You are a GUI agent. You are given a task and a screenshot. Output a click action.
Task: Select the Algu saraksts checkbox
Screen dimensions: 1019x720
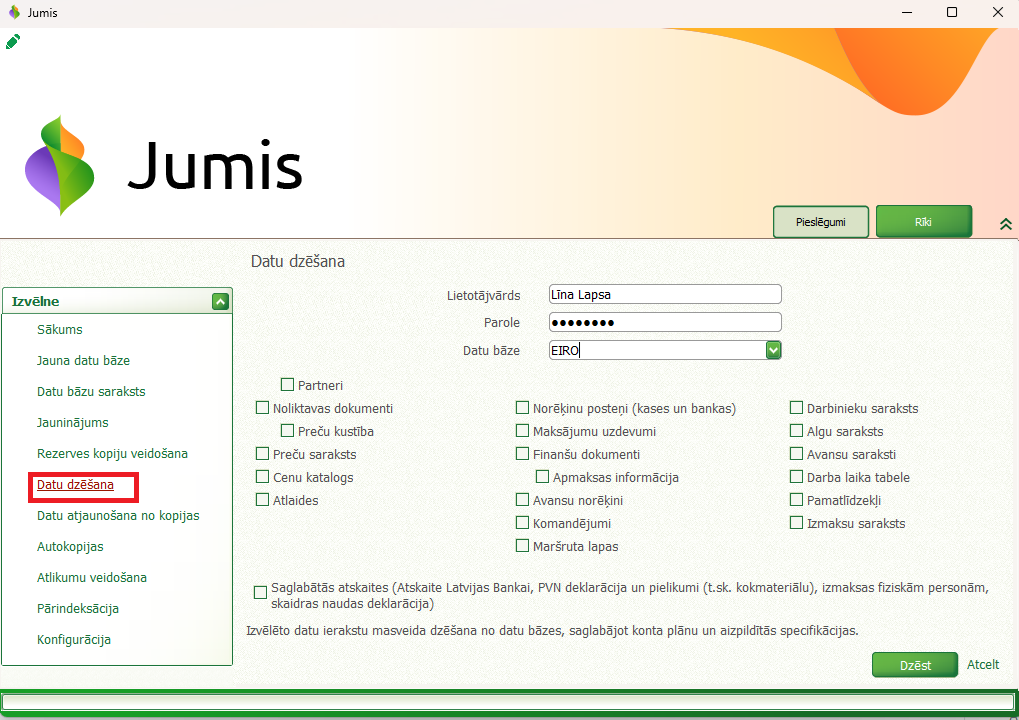[797, 431]
